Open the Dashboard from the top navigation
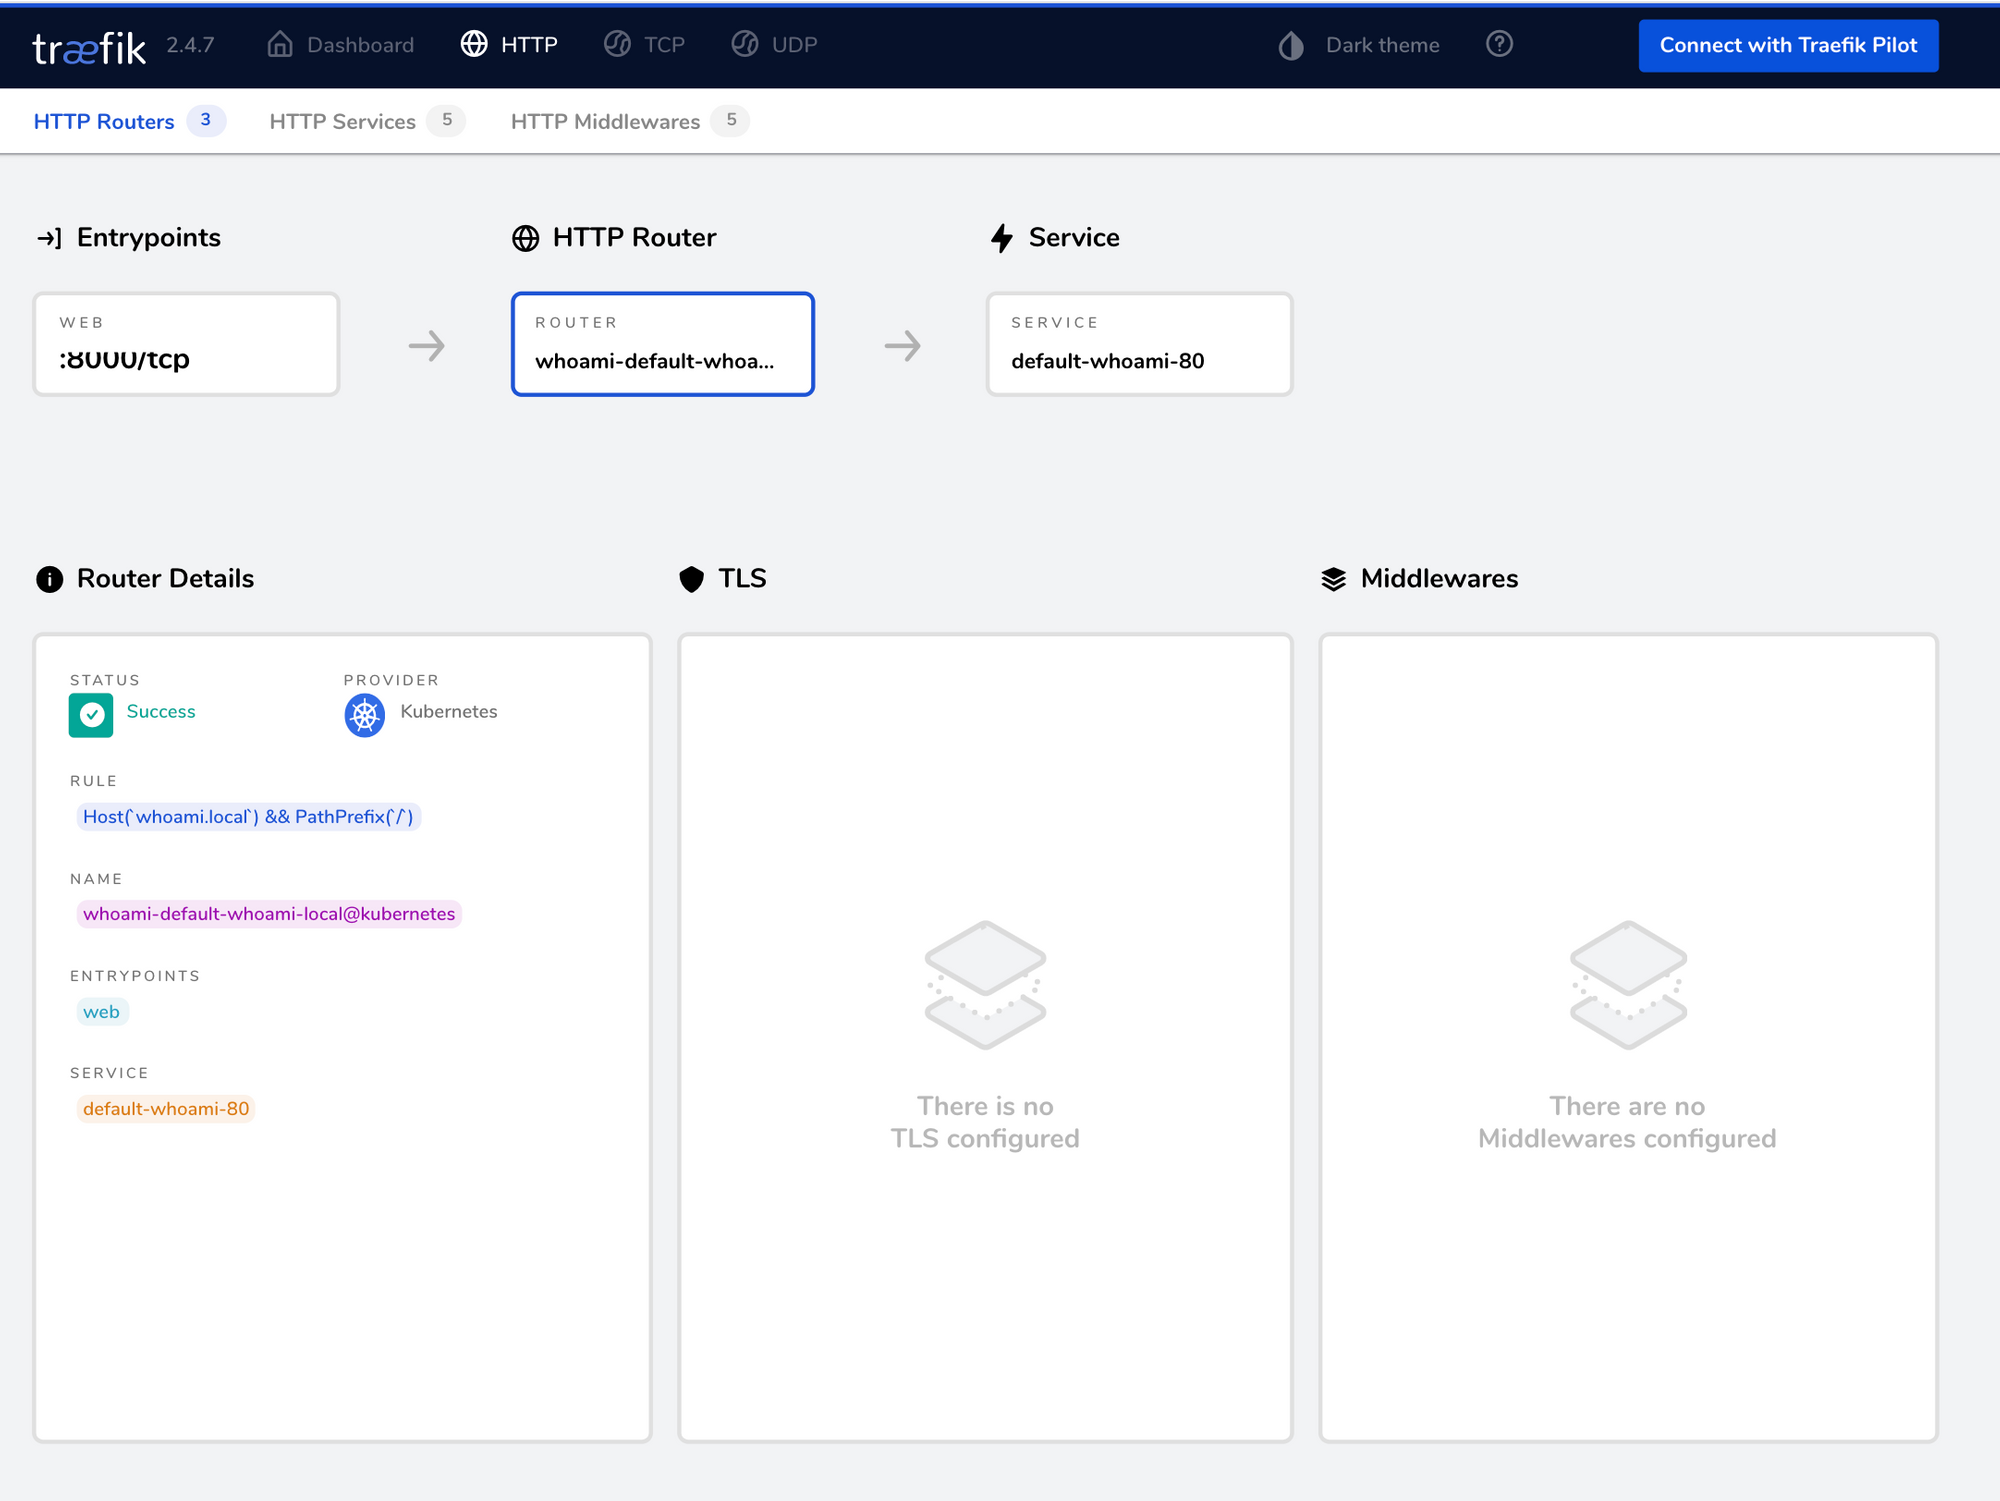This screenshot has width=2000, height=1501. tap(339, 44)
